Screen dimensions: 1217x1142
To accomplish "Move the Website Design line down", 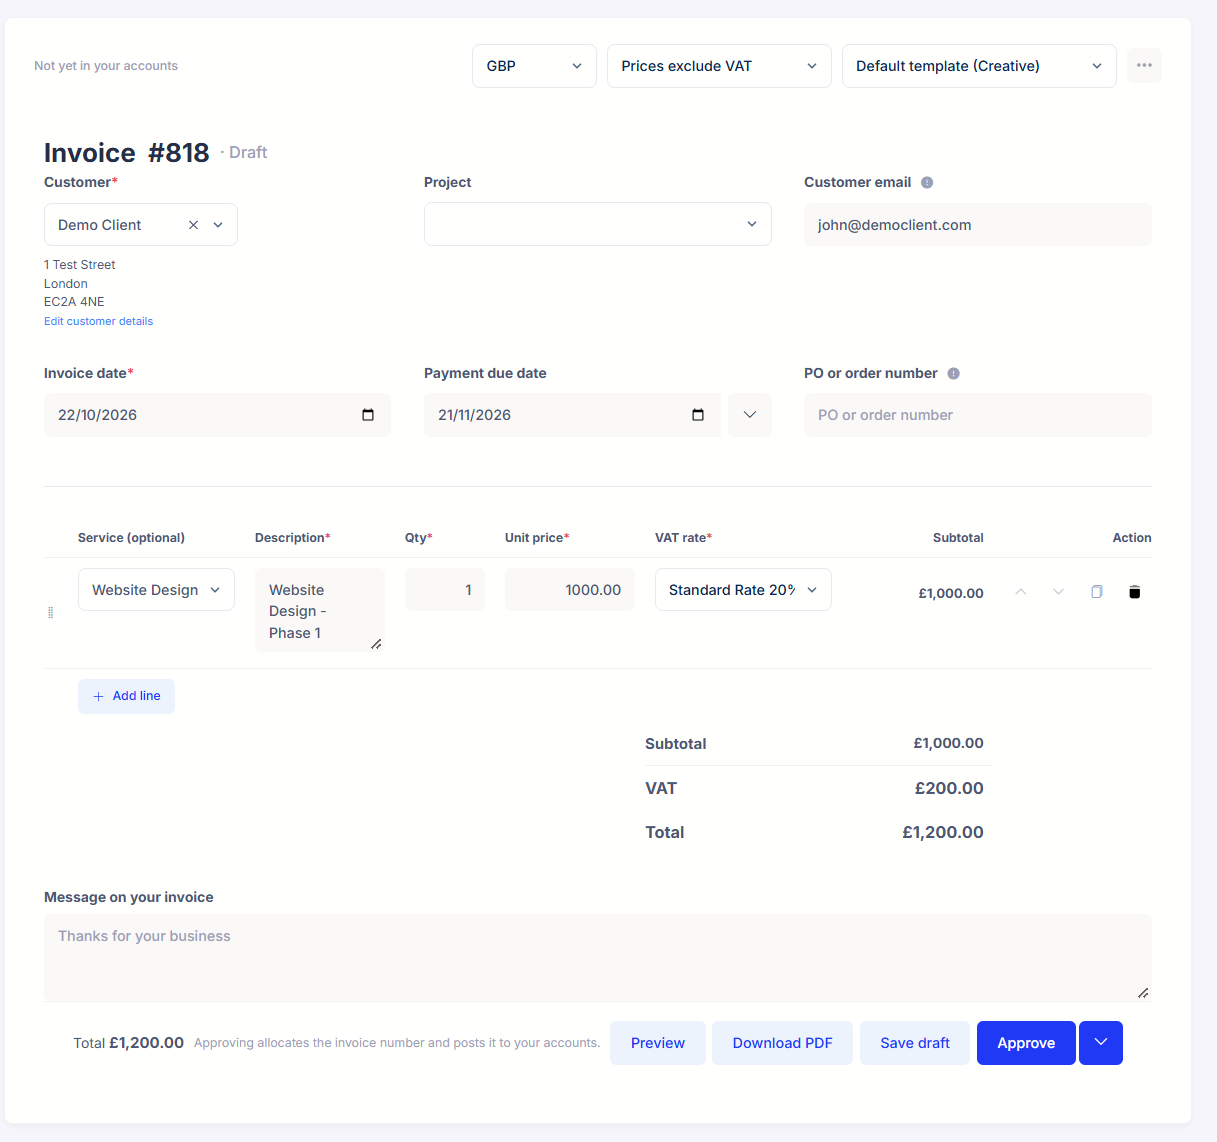I will point(1058,592).
